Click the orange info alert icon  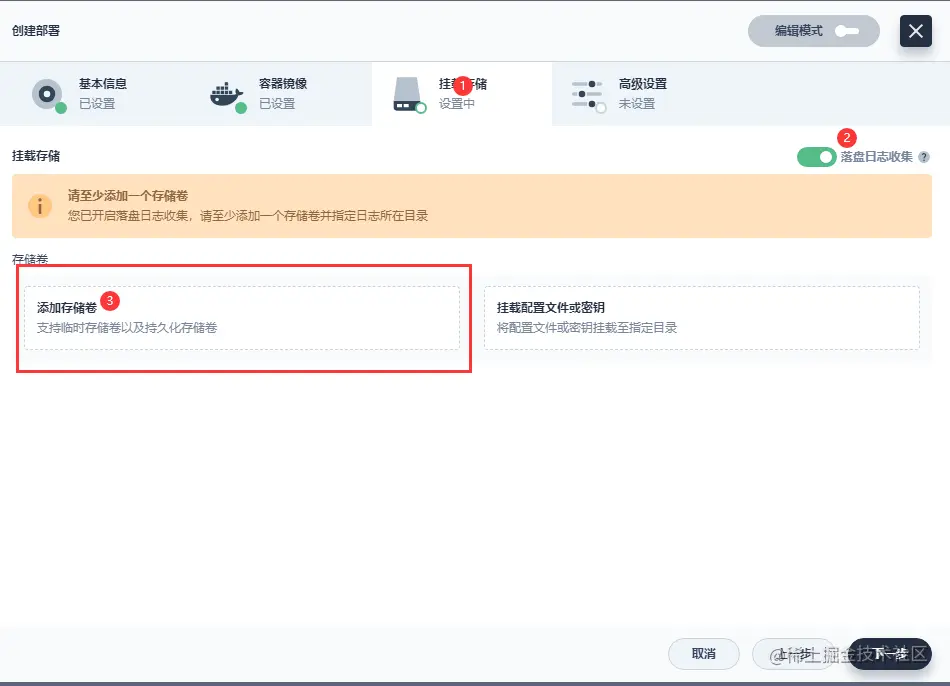click(40, 206)
